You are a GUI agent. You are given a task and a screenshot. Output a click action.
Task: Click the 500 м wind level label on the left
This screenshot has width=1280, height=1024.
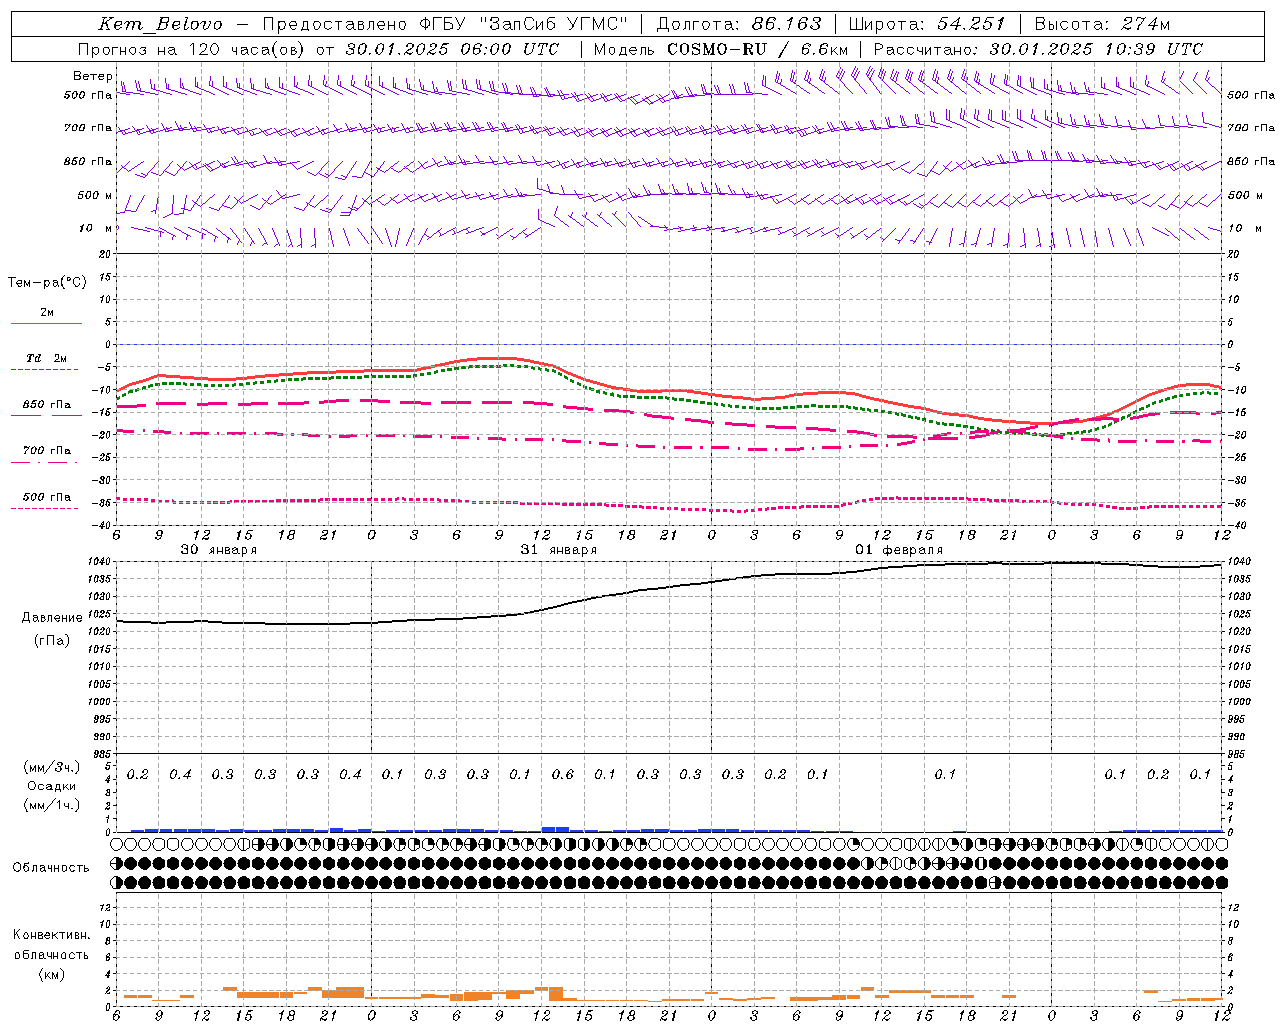click(96, 196)
